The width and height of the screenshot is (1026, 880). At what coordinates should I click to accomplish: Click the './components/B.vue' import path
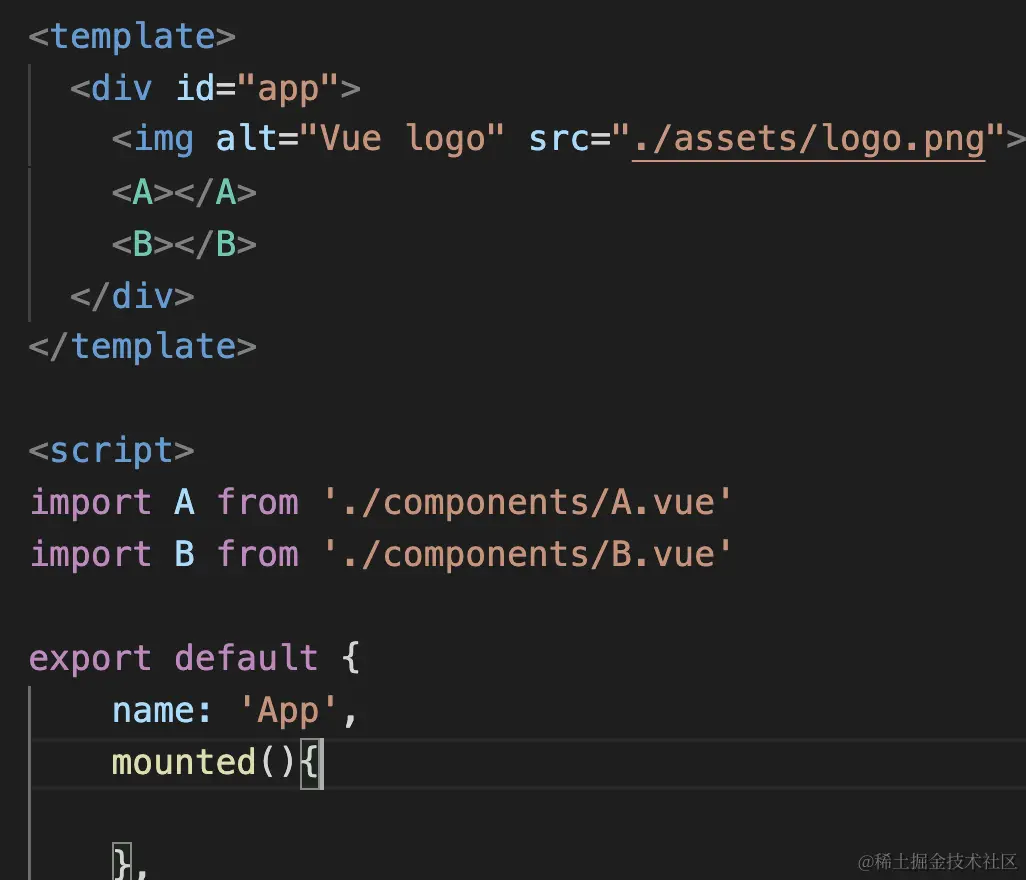click(527, 554)
